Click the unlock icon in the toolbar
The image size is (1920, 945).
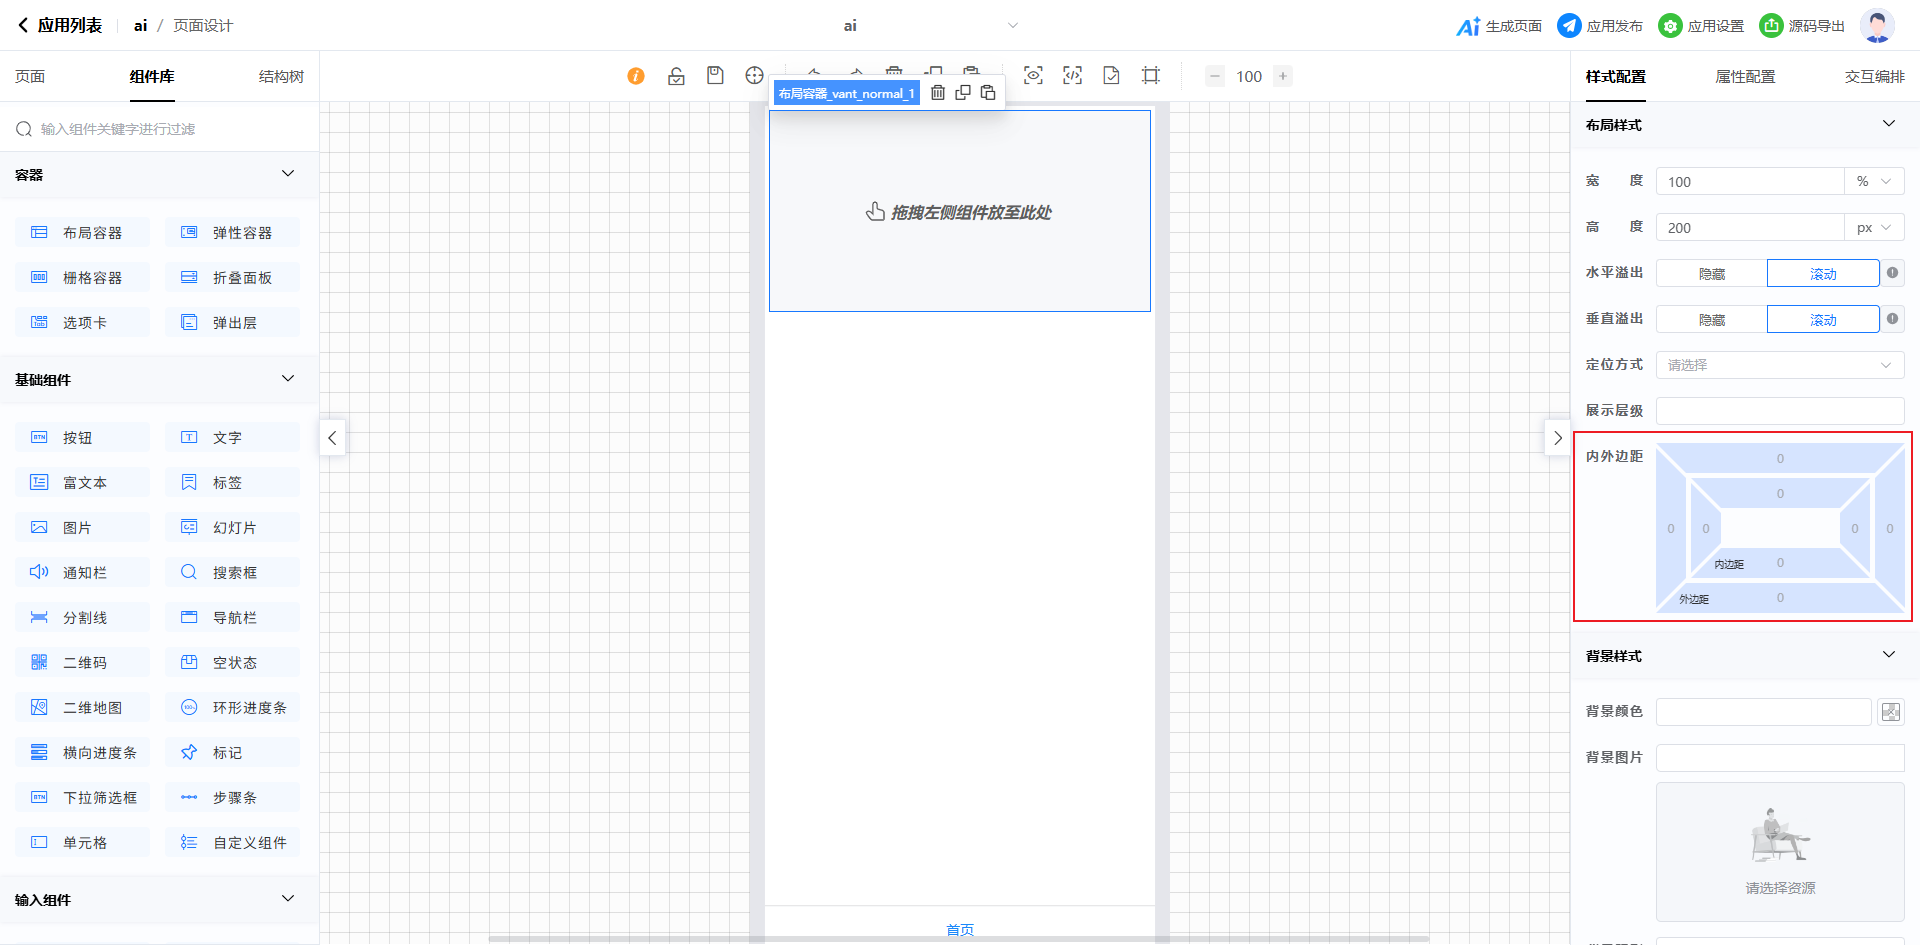coord(676,76)
